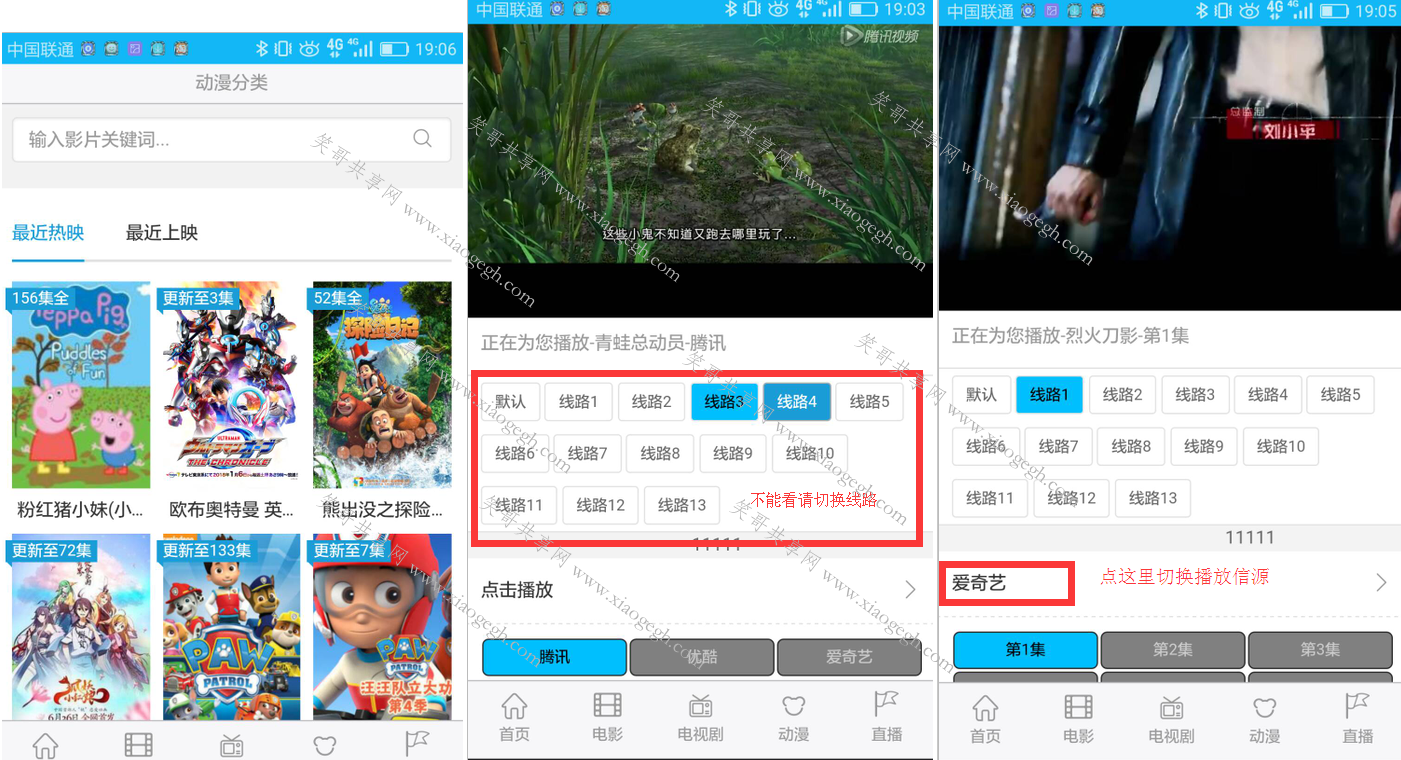Click the 烈火刀影 video player
1401x760 pixels.
tap(1170, 167)
